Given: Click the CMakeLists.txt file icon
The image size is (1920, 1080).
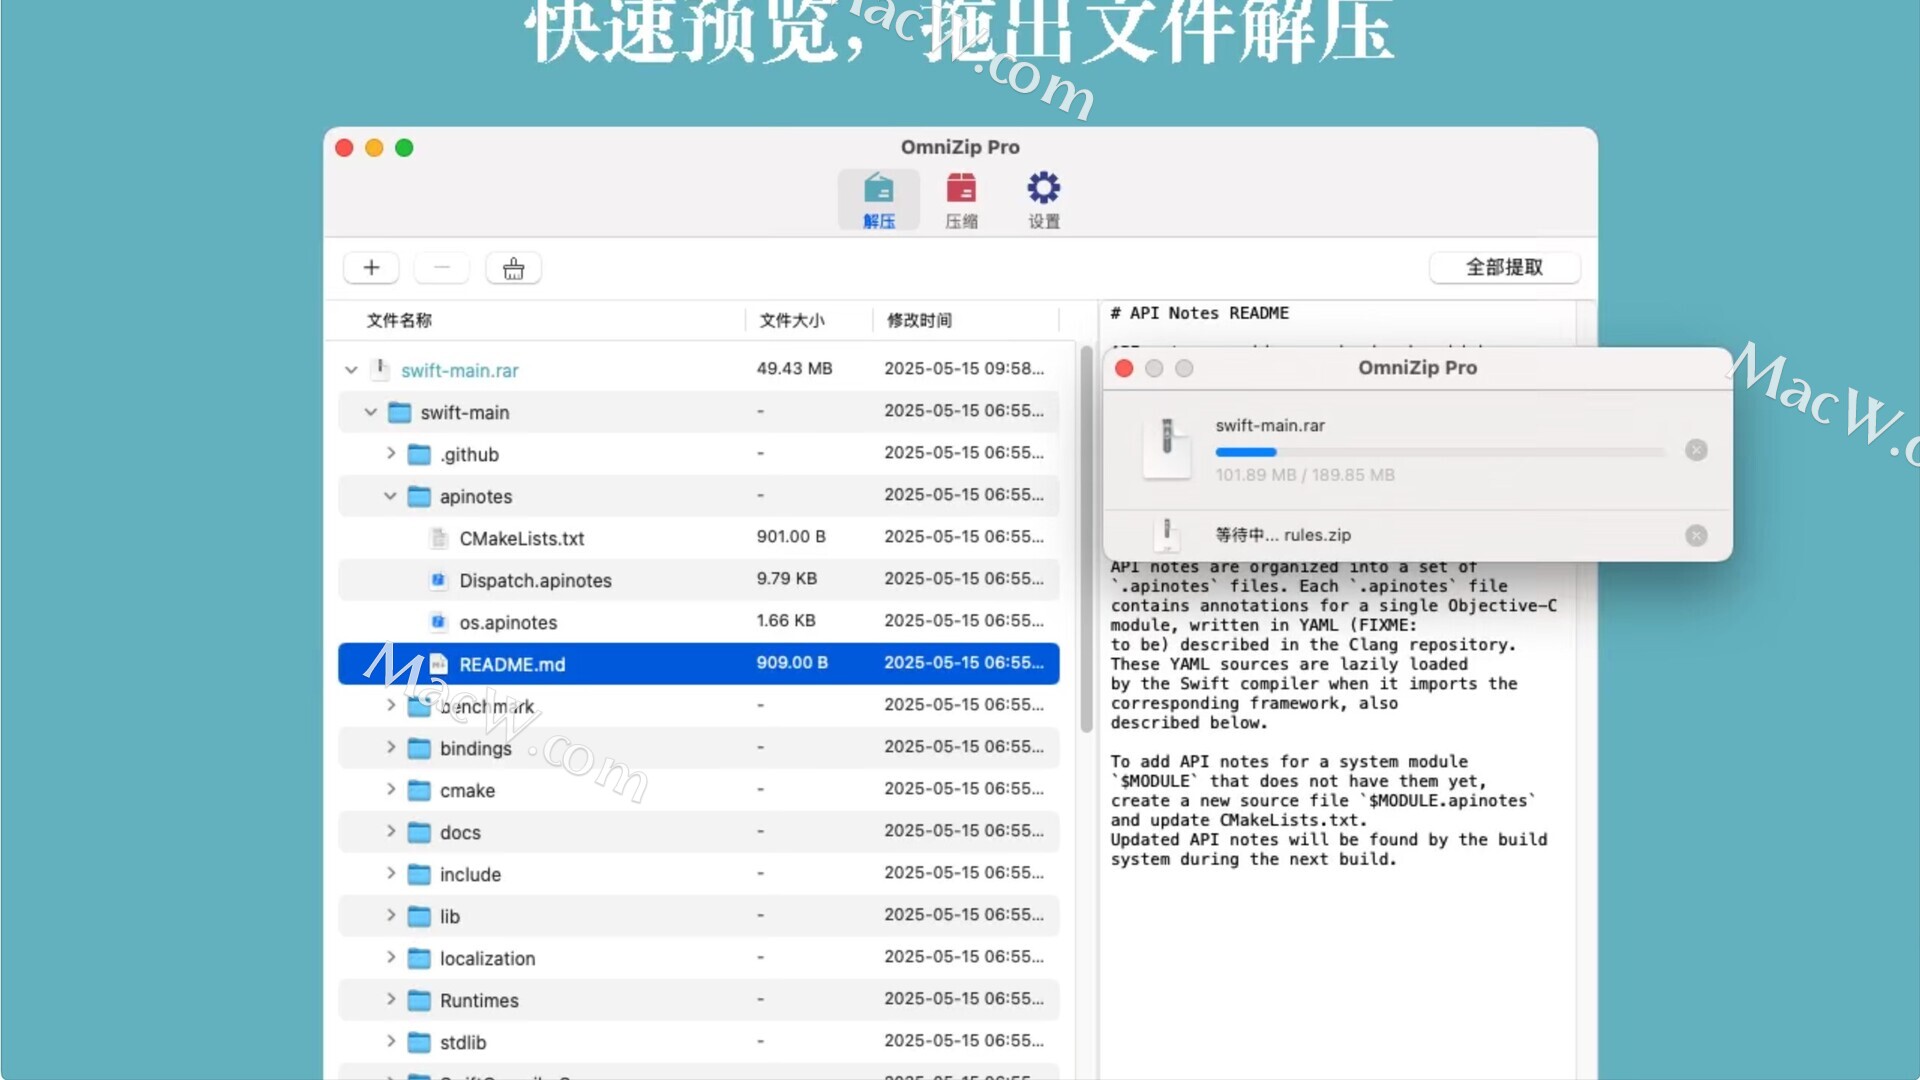Looking at the screenshot, I should (x=438, y=538).
